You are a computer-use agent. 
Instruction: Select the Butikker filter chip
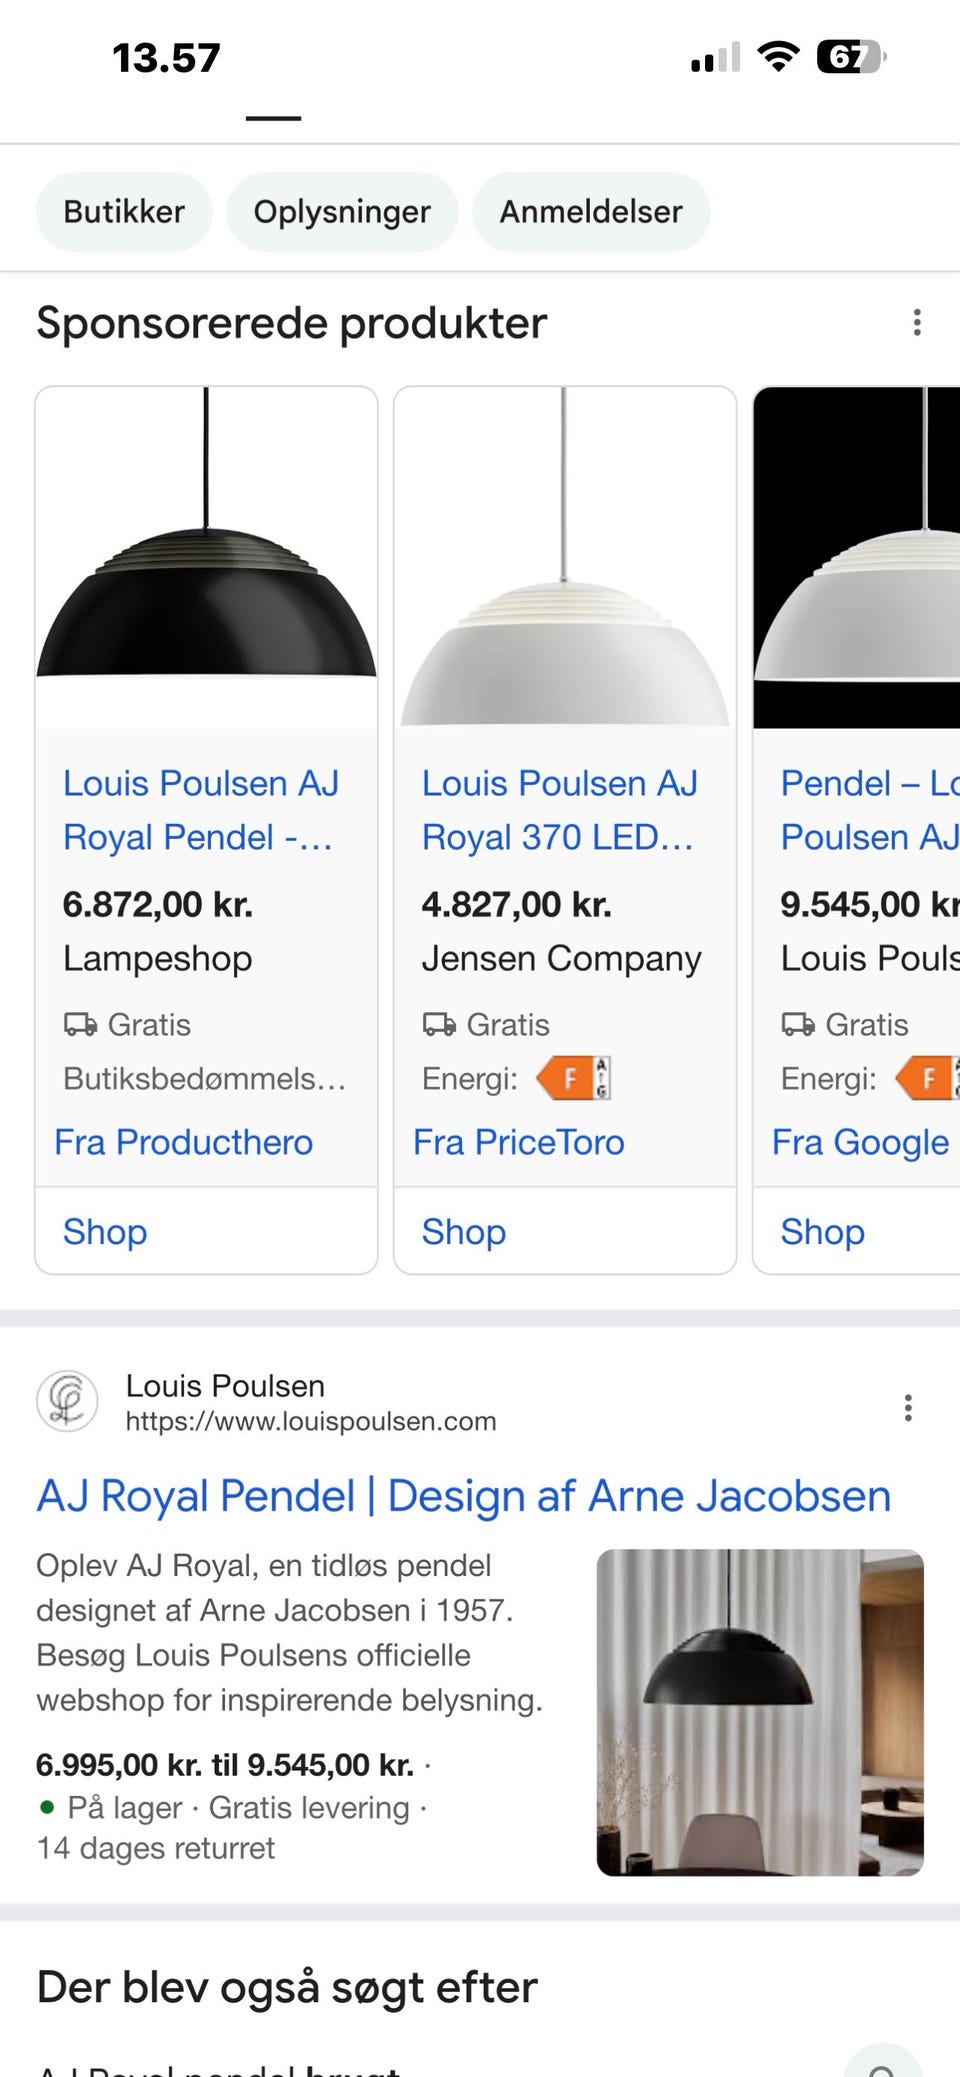click(x=124, y=212)
